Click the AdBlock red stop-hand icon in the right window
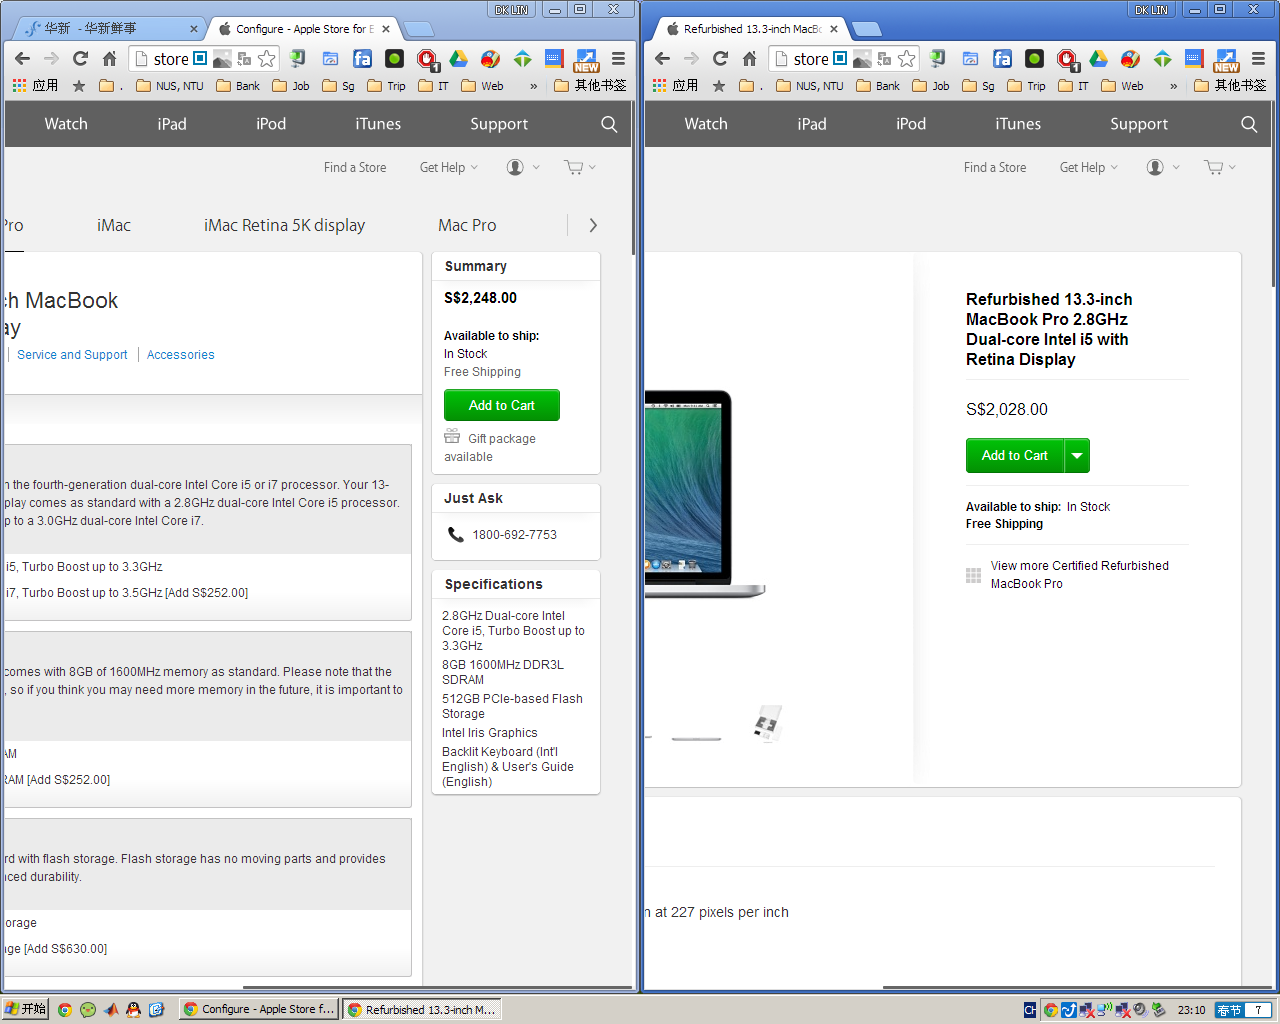The image size is (1280, 1024). click(x=1067, y=58)
